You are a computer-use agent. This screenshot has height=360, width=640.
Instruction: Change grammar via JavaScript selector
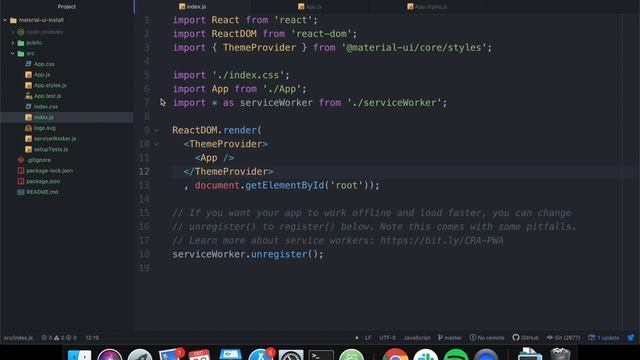coord(417,338)
